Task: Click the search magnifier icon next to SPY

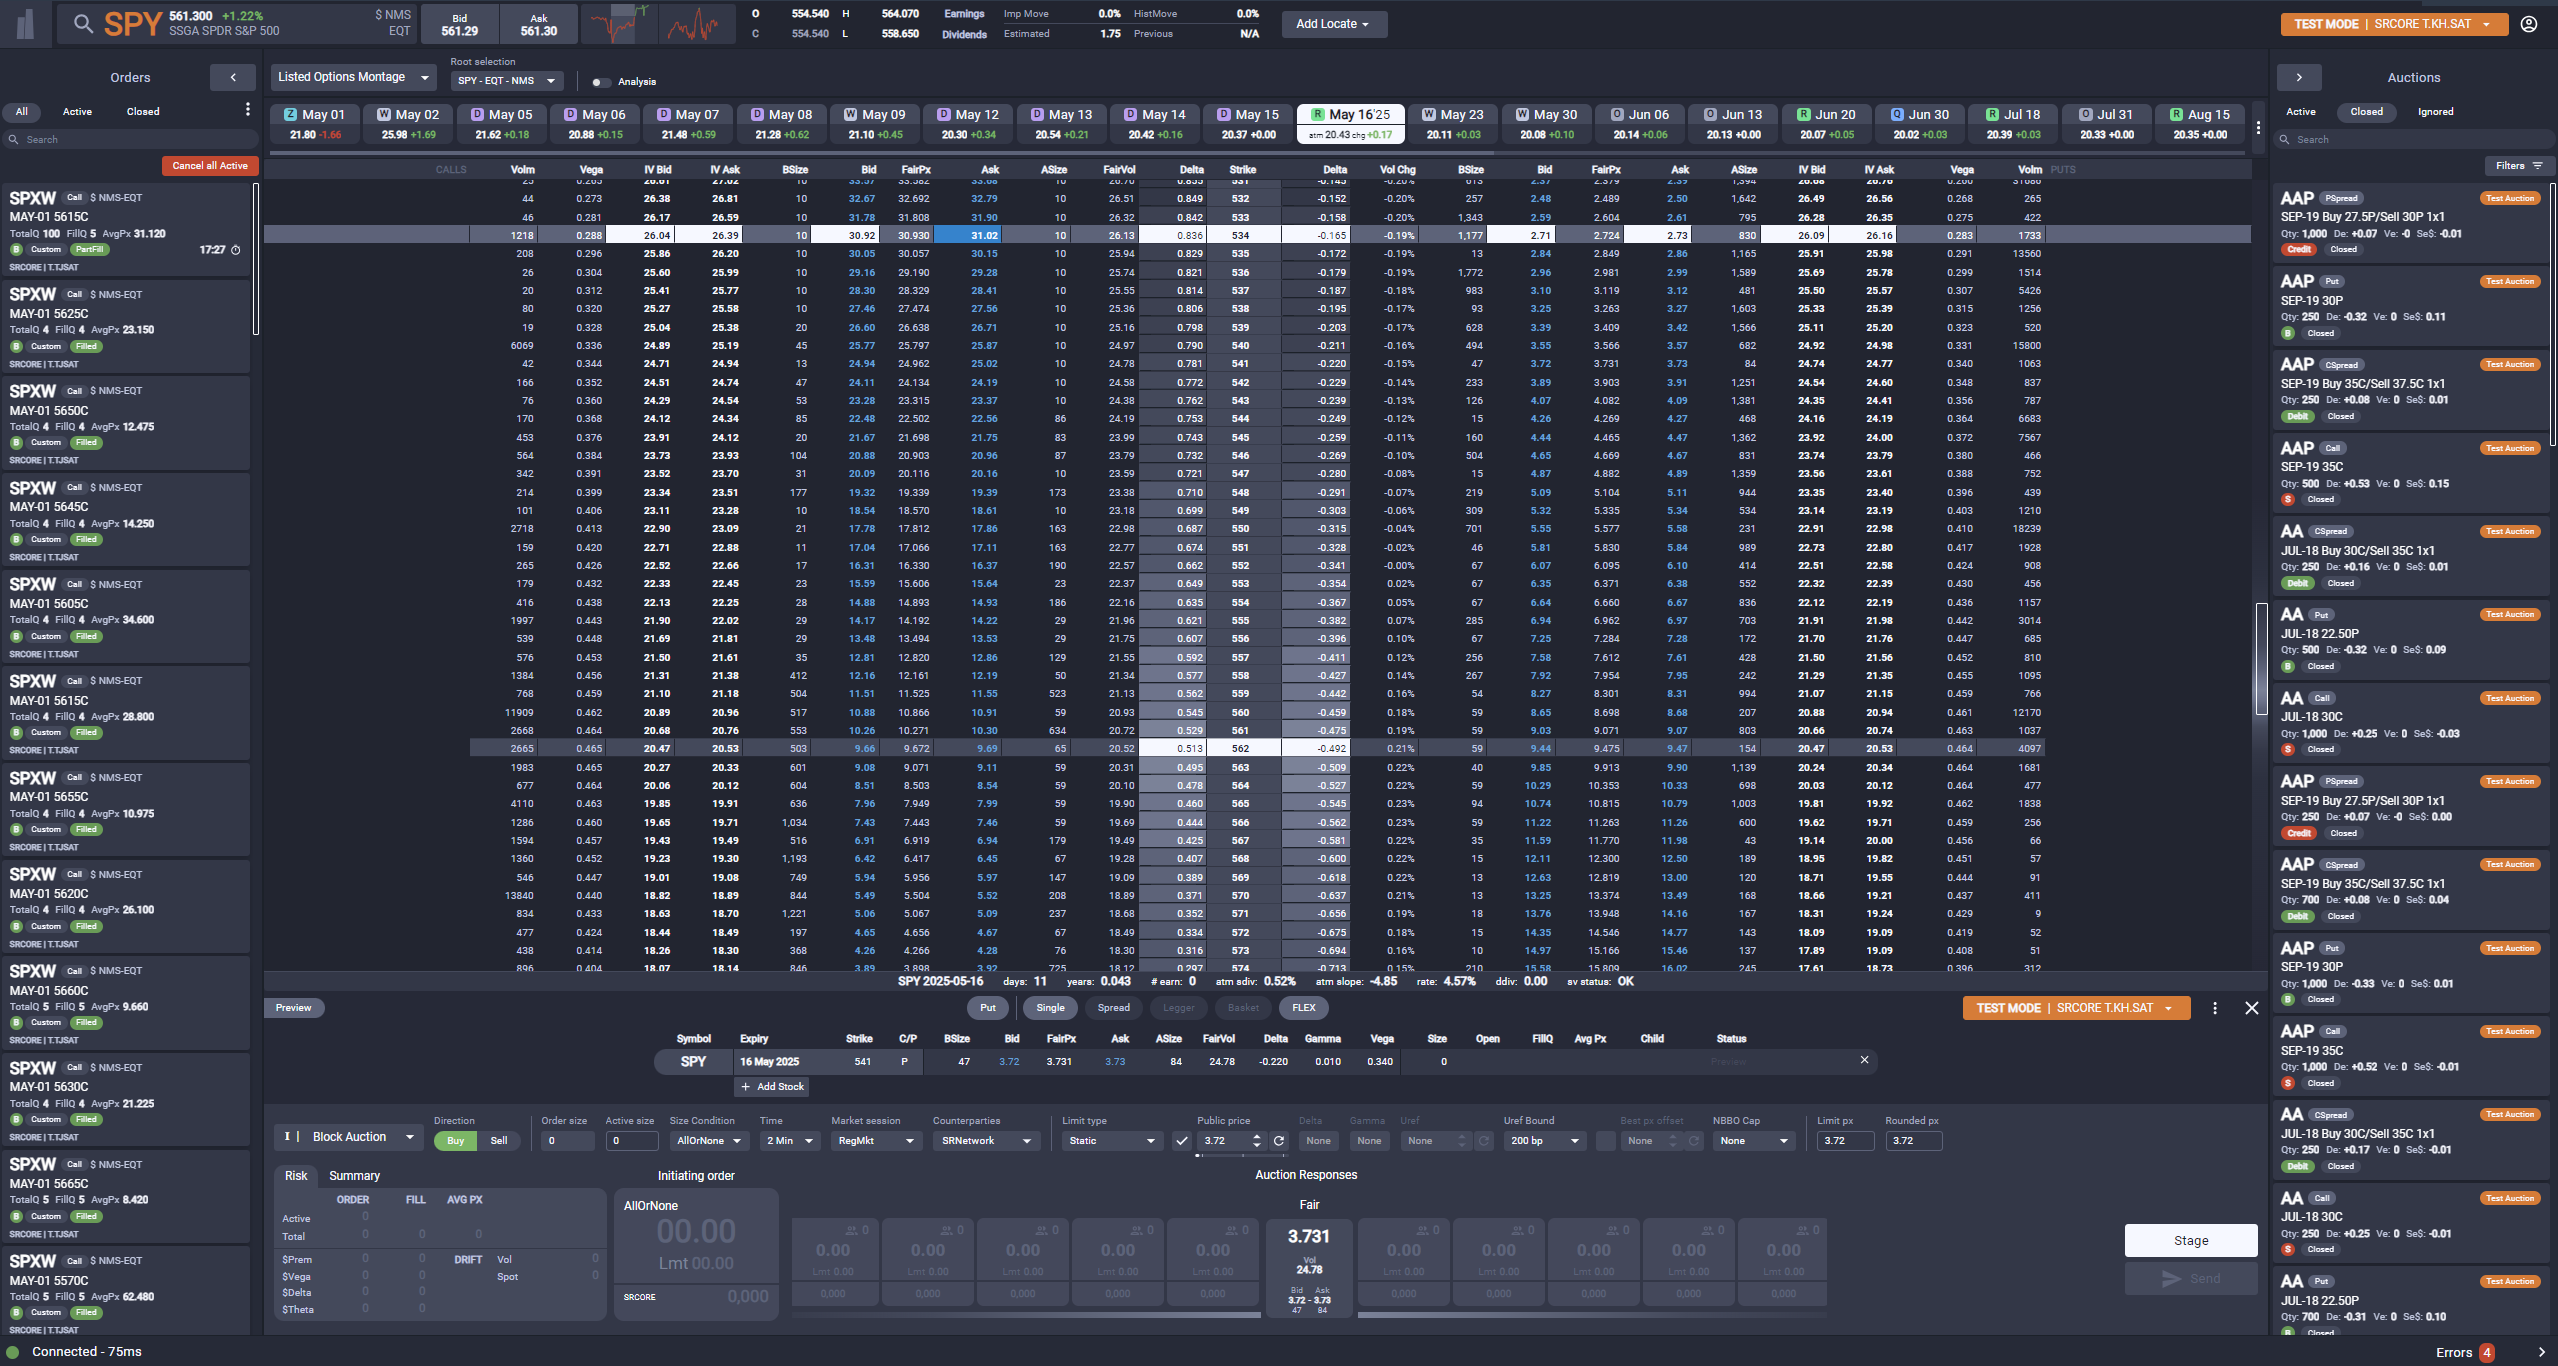Action: click(x=84, y=23)
